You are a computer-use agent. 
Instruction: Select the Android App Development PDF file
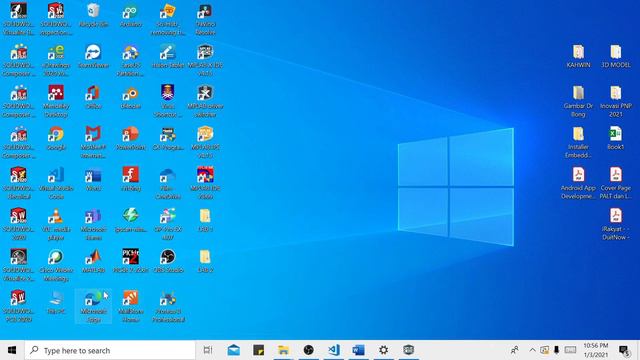[578, 183]
